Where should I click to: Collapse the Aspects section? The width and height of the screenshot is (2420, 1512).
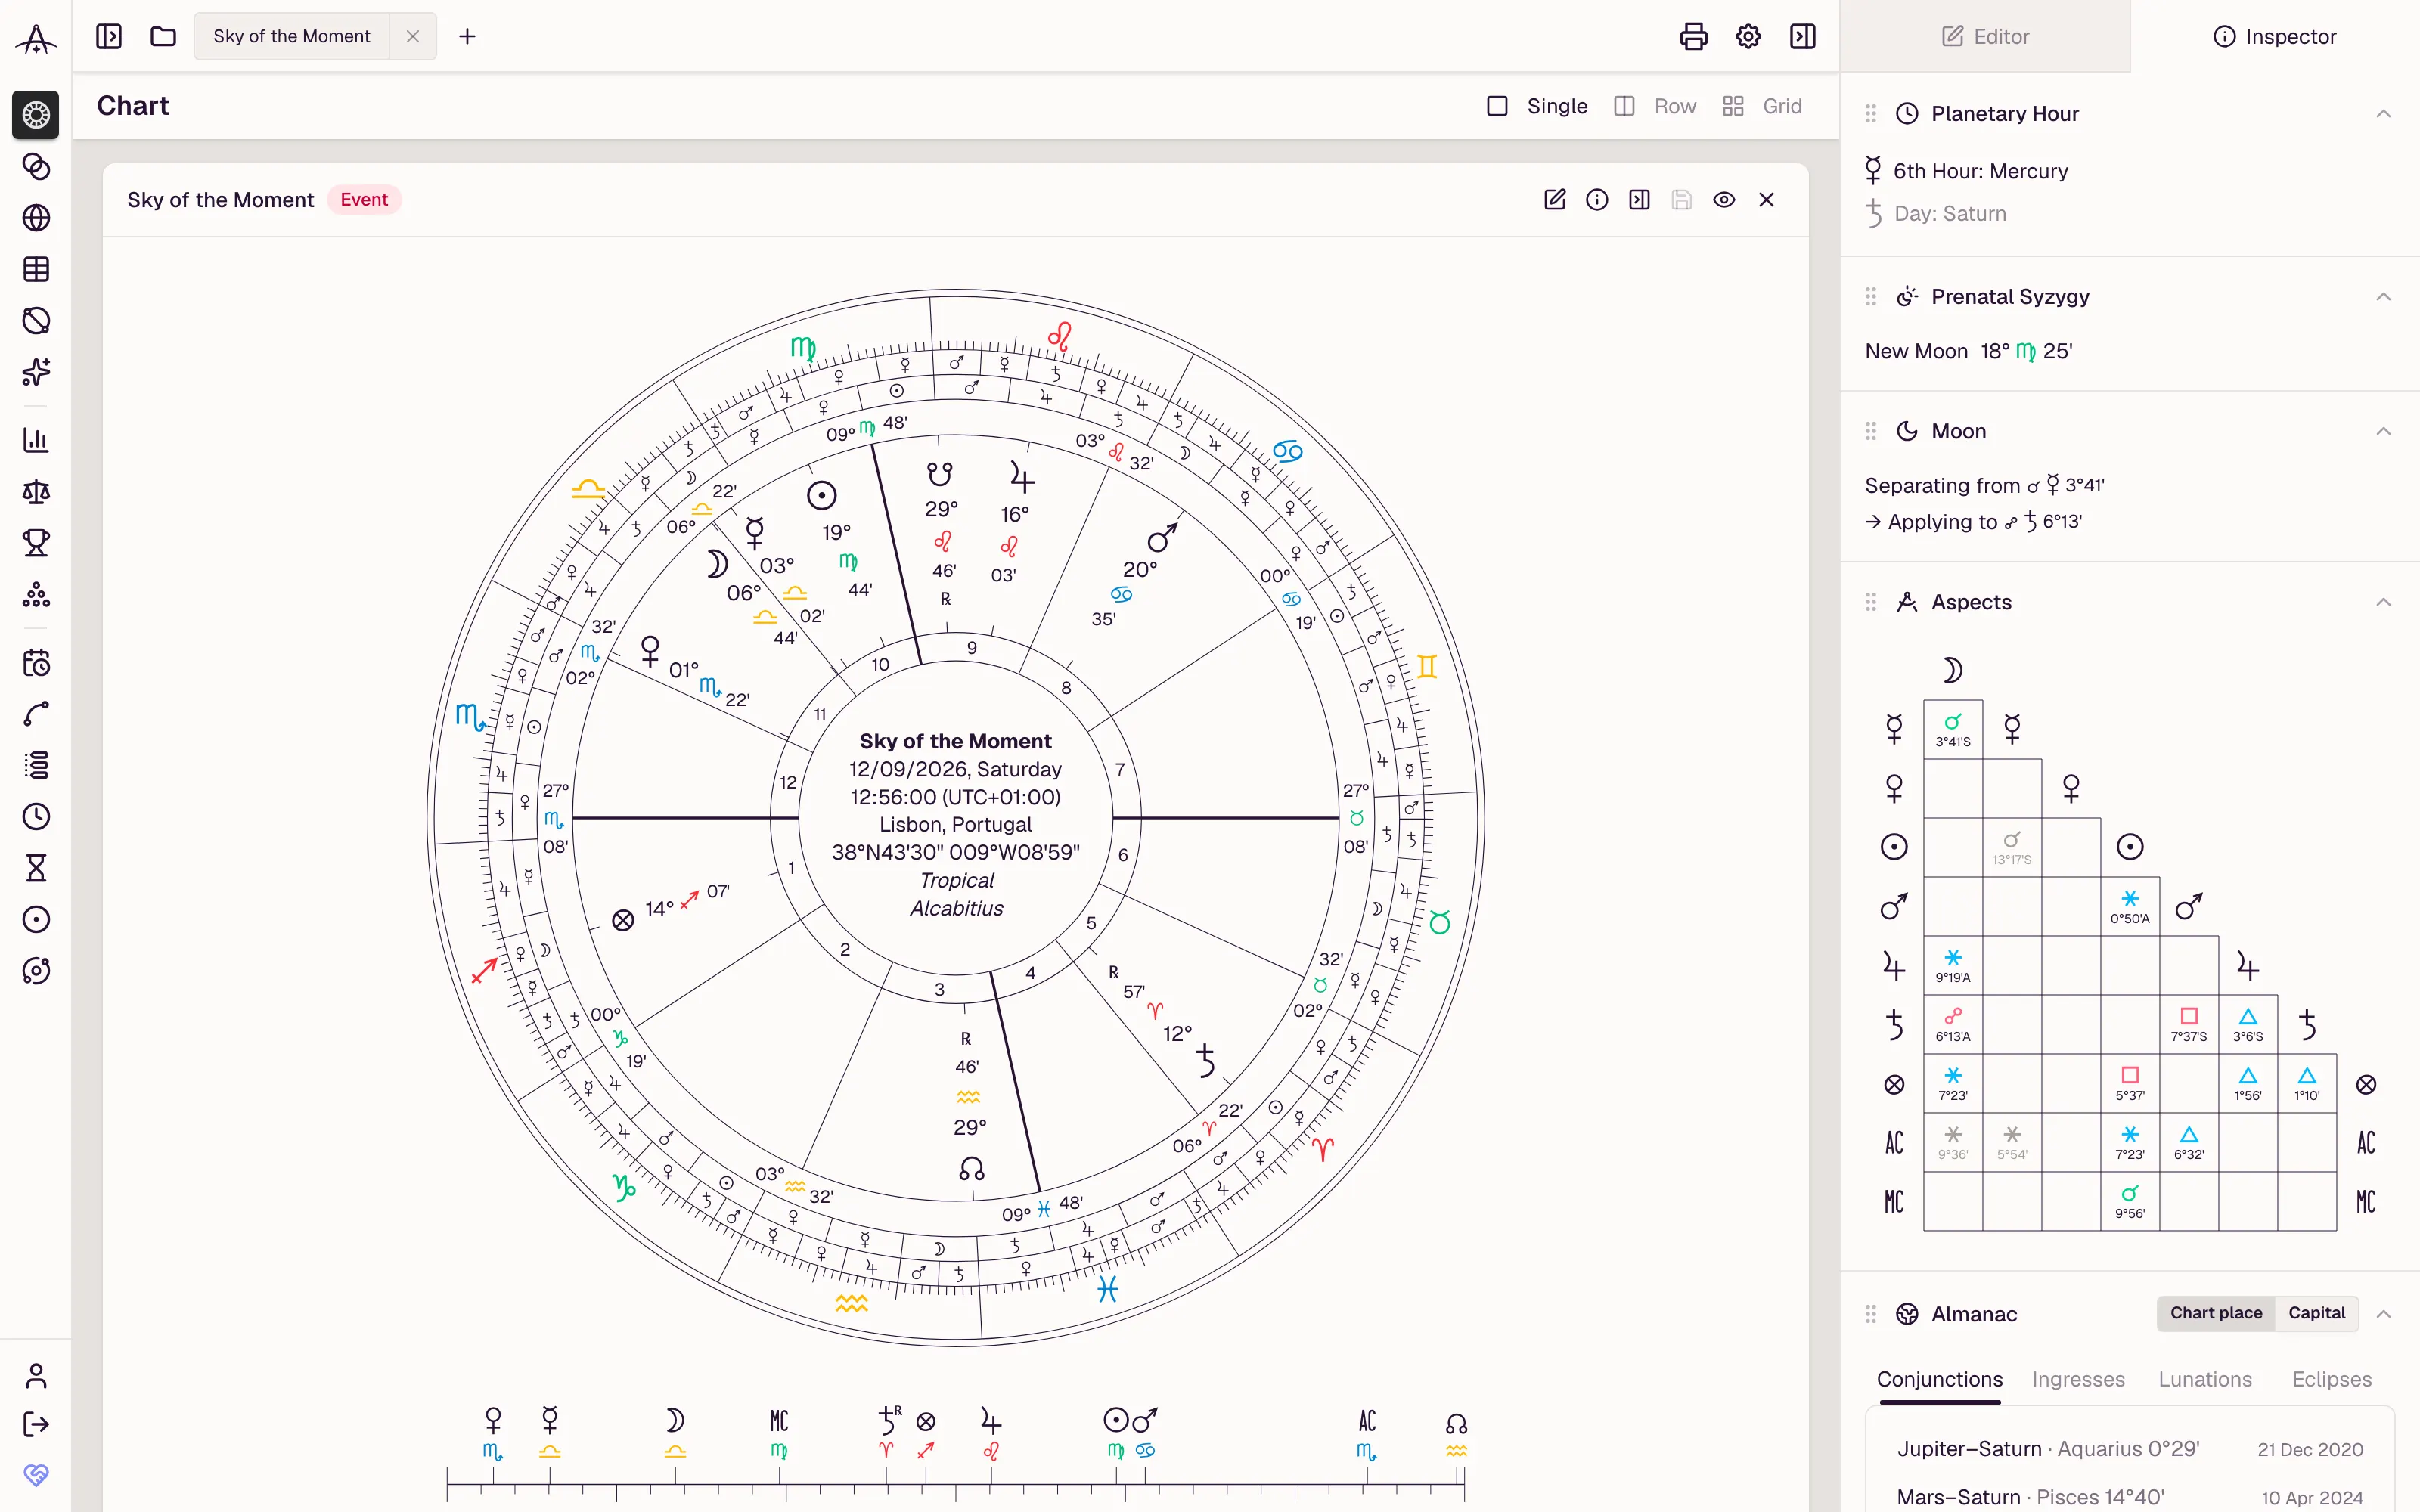[x=2384, y=602]
